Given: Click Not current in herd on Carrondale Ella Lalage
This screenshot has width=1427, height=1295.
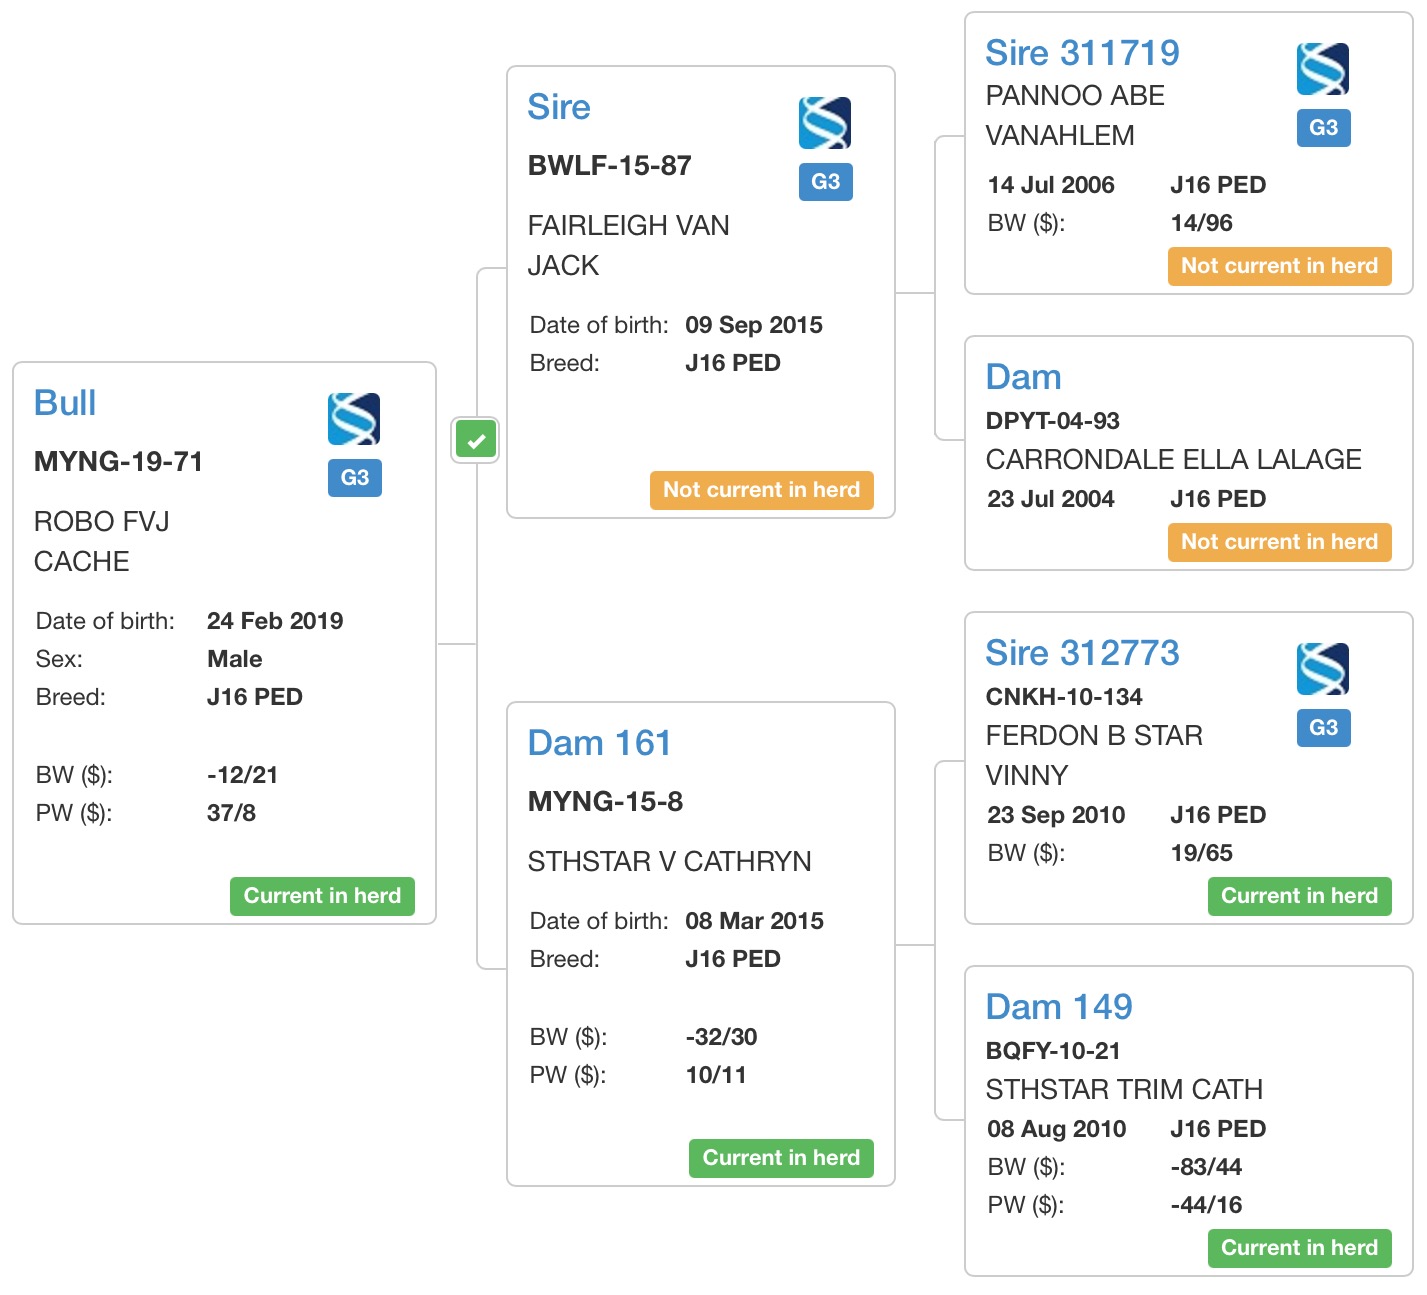Looking at the screenshot, I should [x=1279, y=542].
